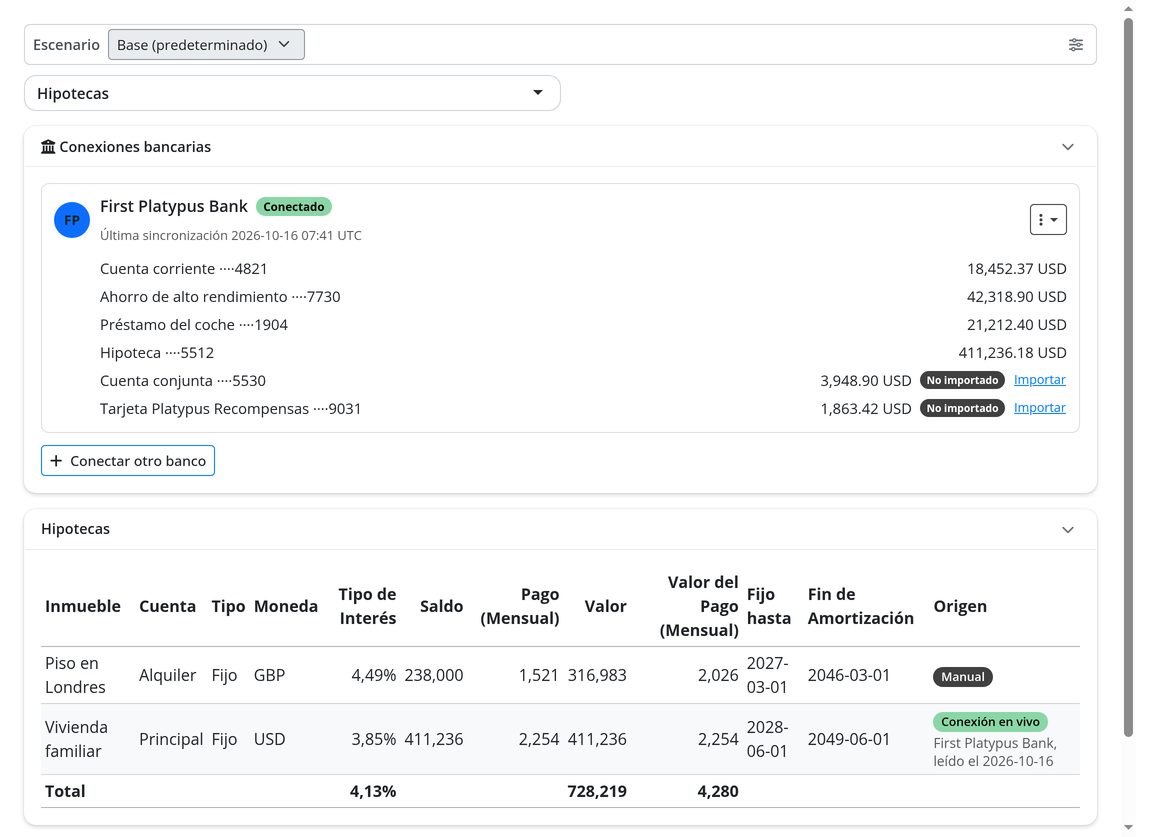Click the total value 728,219
The width and height of the screenshot is (1160, 837).
point(597,791)
